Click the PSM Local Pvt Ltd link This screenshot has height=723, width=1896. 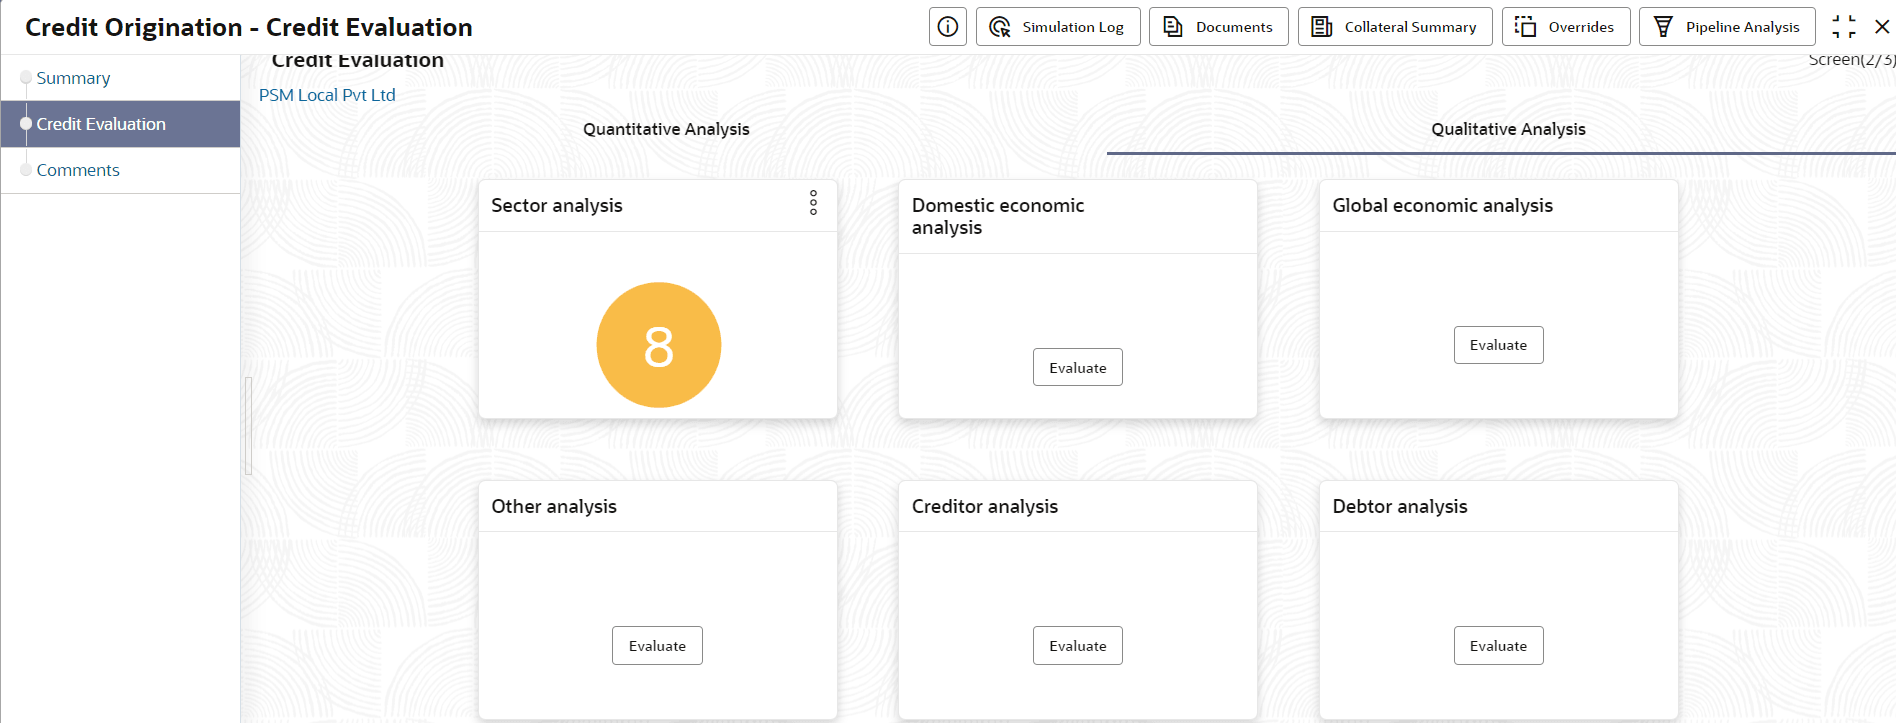pyautogui.click(x=327, y=95)
